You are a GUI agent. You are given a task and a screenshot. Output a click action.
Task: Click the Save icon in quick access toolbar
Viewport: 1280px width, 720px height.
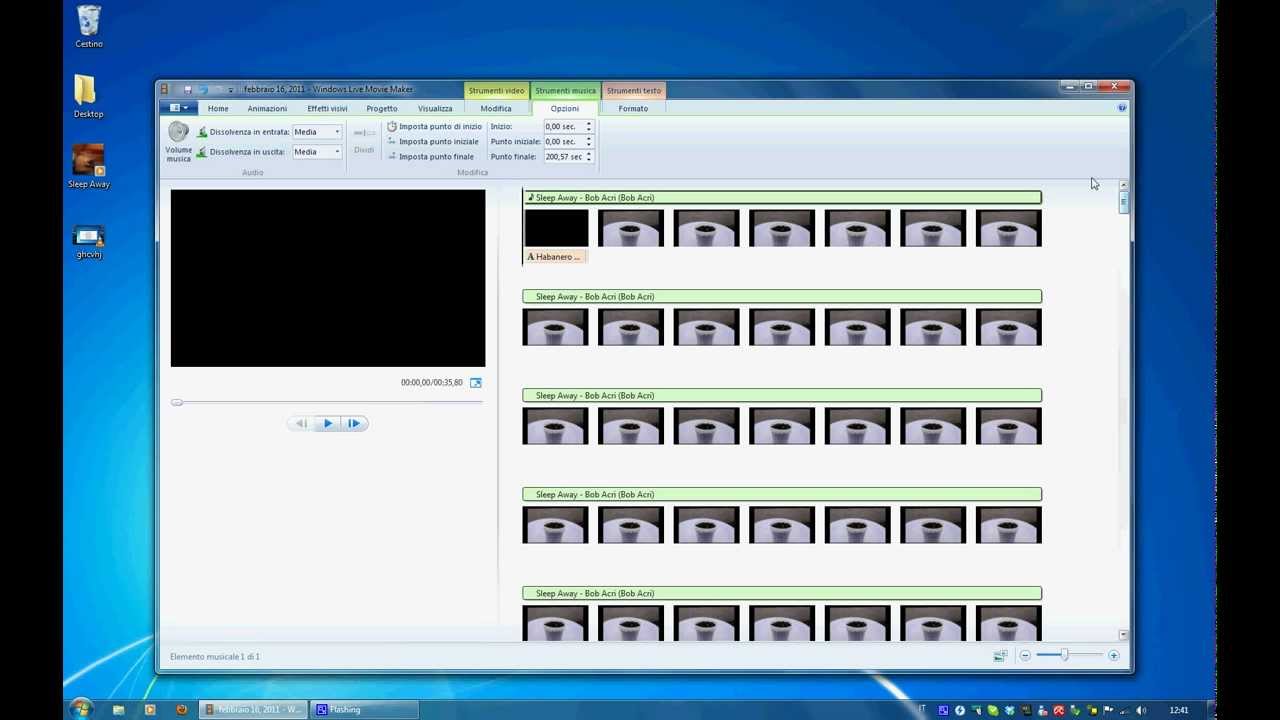coord(187,90)
